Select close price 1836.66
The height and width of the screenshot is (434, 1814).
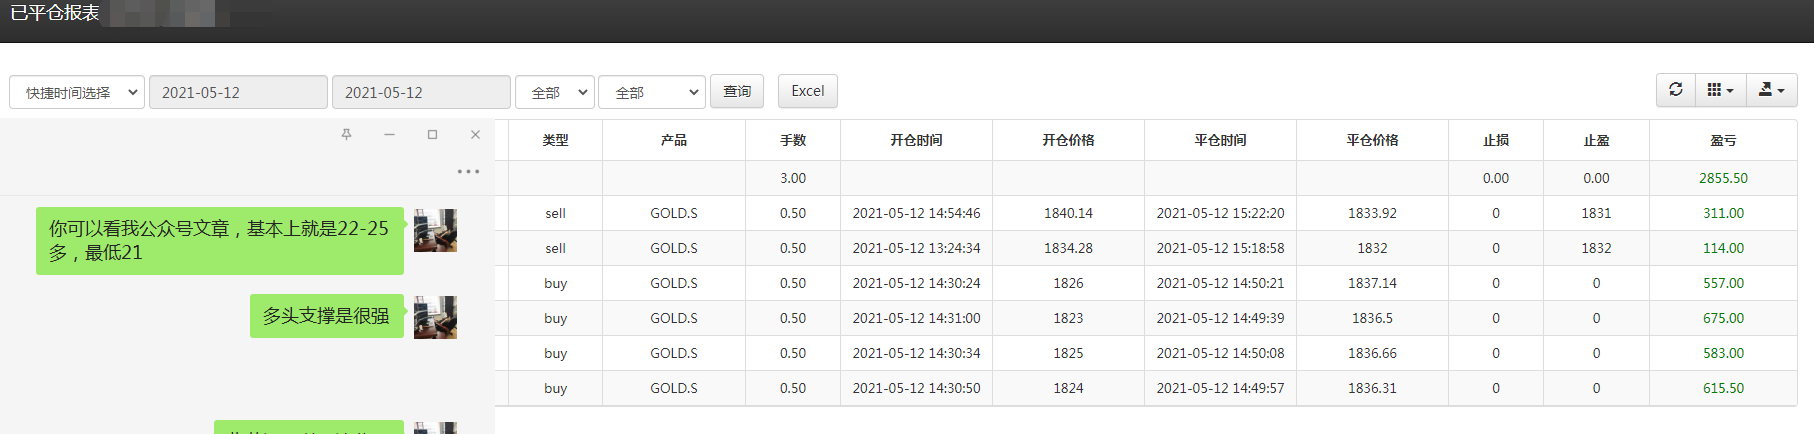[1372, 353]
